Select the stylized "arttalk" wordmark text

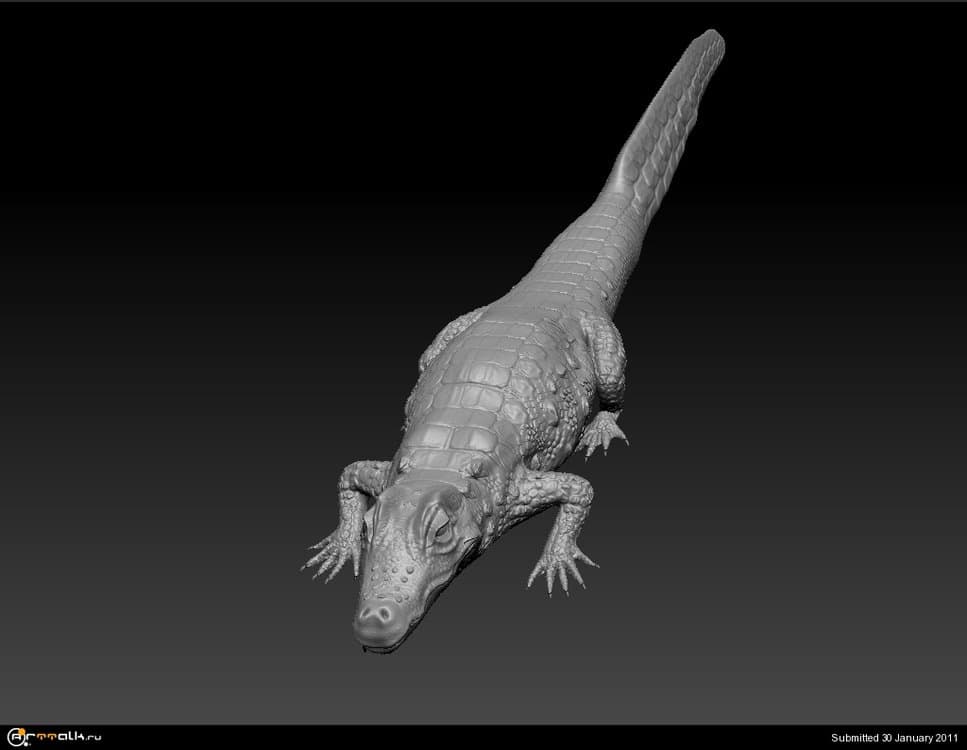pos(60,736)
